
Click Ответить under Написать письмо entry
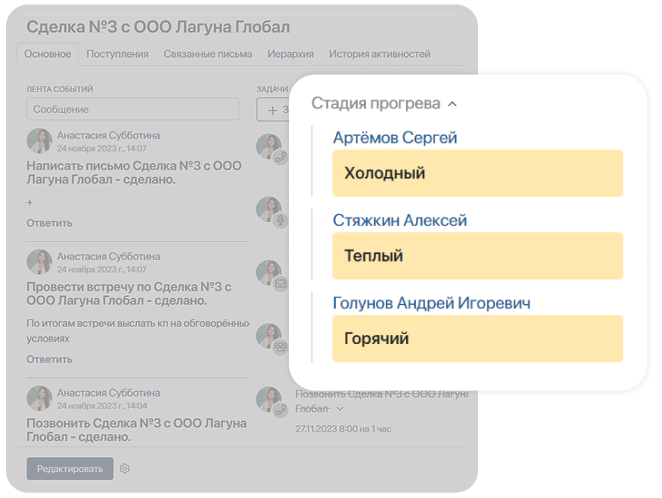click(x=49, y=223)
